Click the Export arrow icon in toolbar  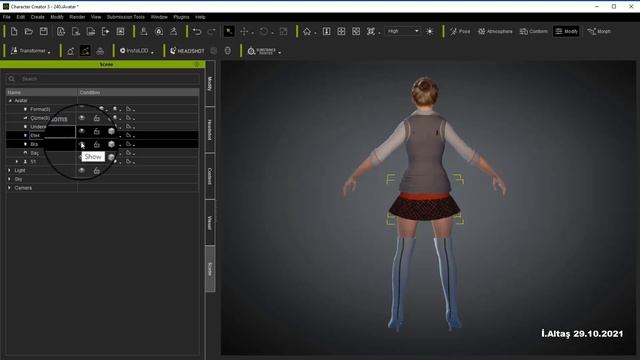(106, 31)
